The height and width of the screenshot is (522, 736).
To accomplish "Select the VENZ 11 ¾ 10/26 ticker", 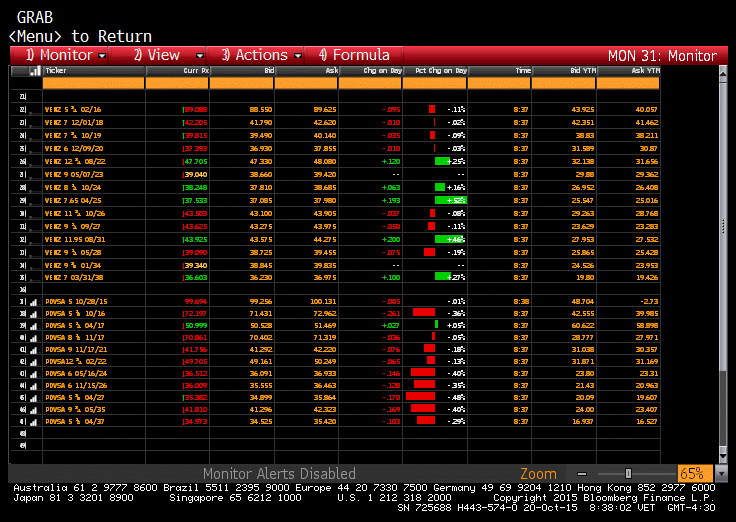I will (75, 214).
